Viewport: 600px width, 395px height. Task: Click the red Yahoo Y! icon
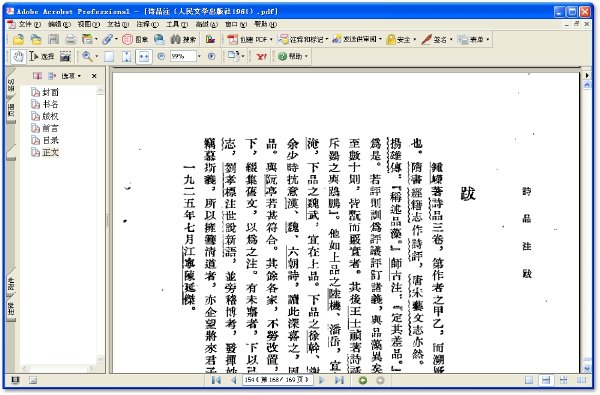tap(261, 57)
